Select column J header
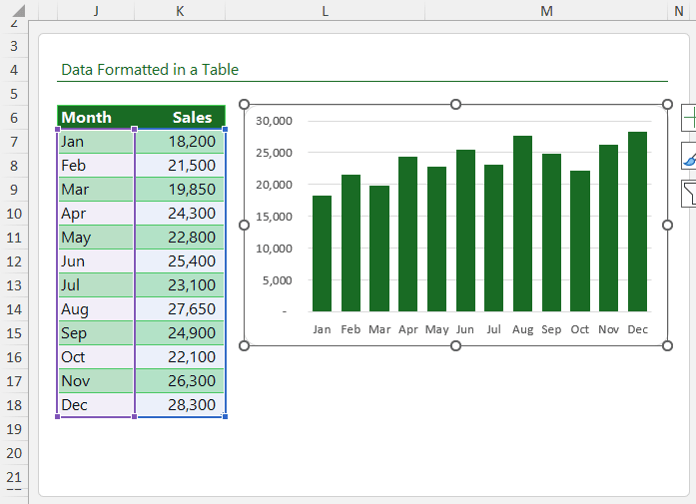This screenshot has height=504, width=696. click(x=96, y=11)
